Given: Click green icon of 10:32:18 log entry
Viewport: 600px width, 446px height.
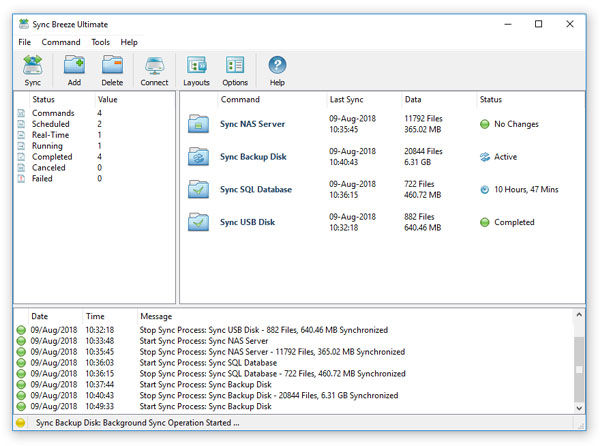Looking at the screenshot, I should [x=21, y=330].
